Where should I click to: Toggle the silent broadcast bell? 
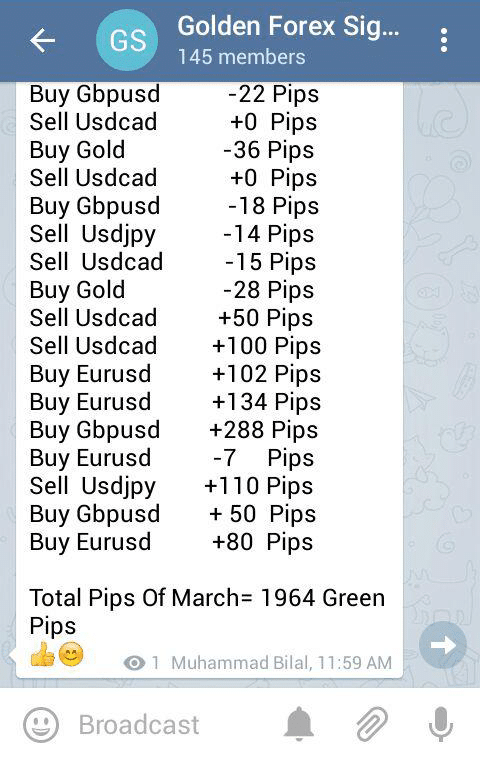299,724
